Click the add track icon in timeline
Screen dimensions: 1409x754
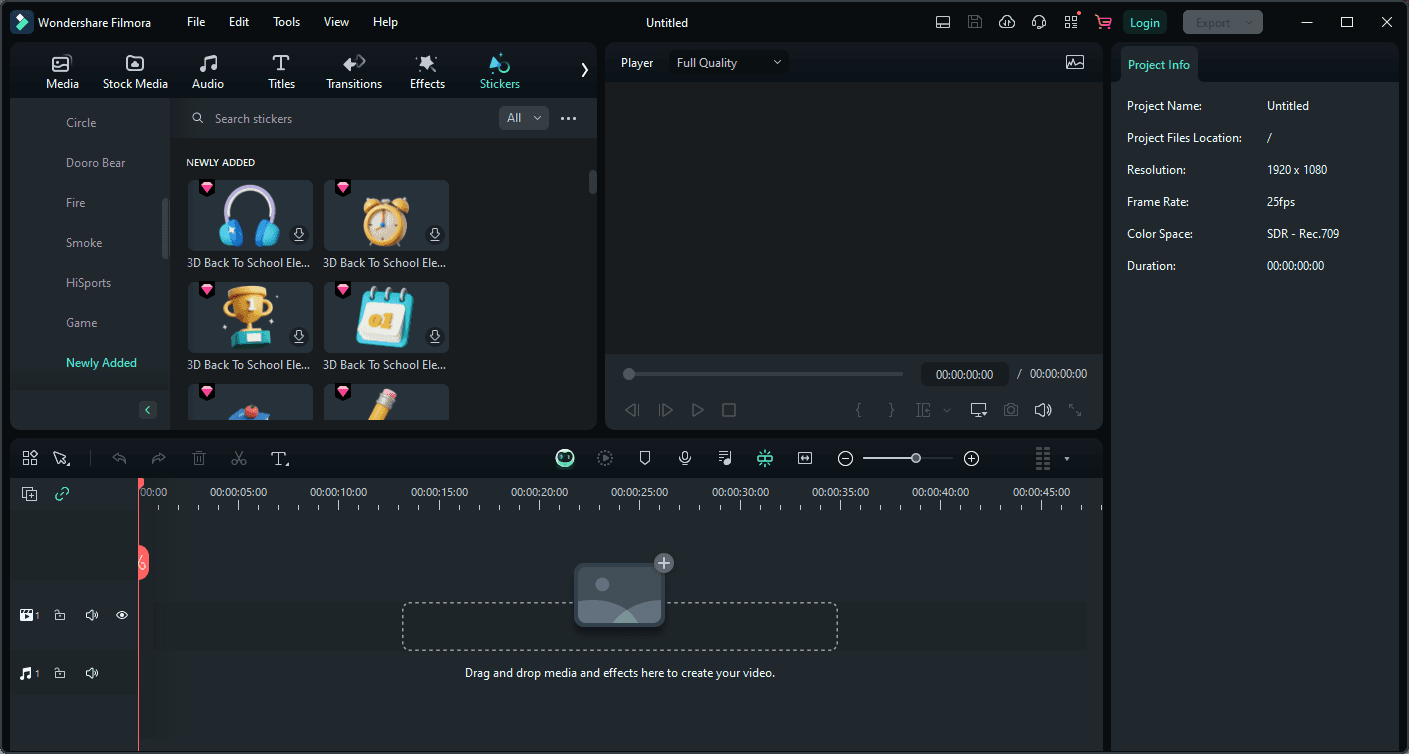click(30, 494)
